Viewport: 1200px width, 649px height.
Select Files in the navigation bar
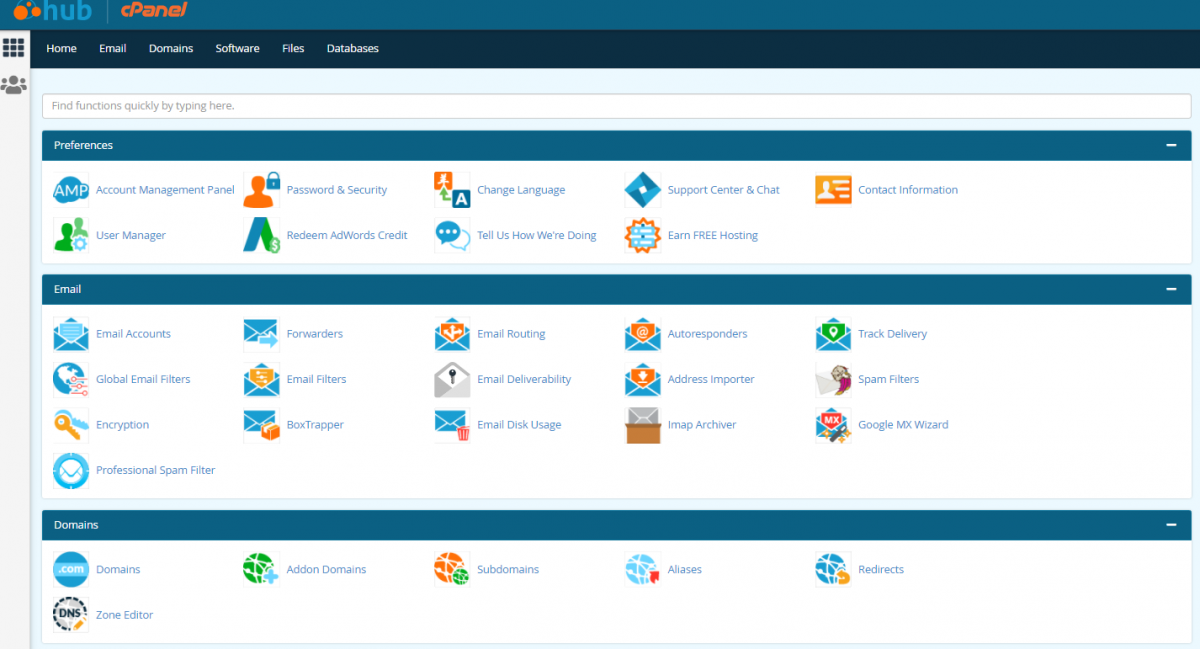coord(293,48)
